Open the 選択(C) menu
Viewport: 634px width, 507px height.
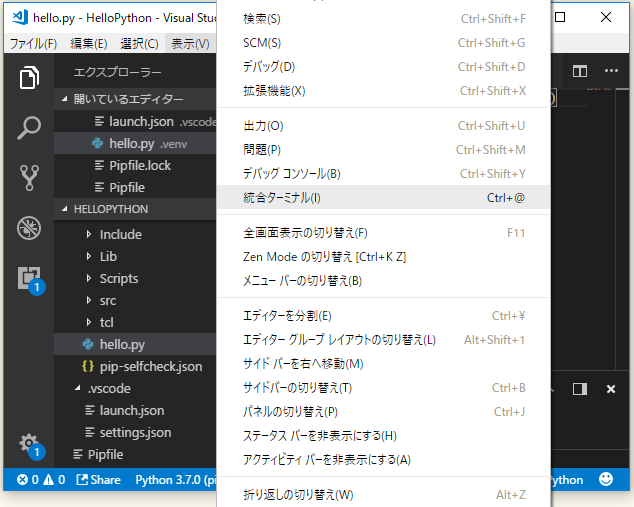139,43
